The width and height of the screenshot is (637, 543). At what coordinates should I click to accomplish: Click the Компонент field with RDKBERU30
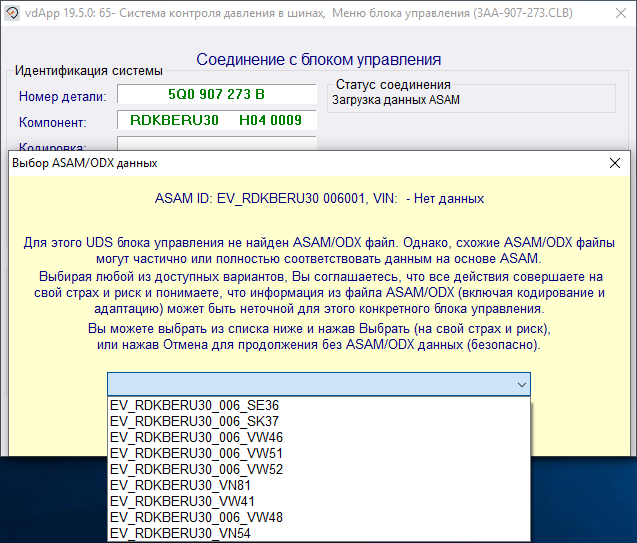click(217, 121)
